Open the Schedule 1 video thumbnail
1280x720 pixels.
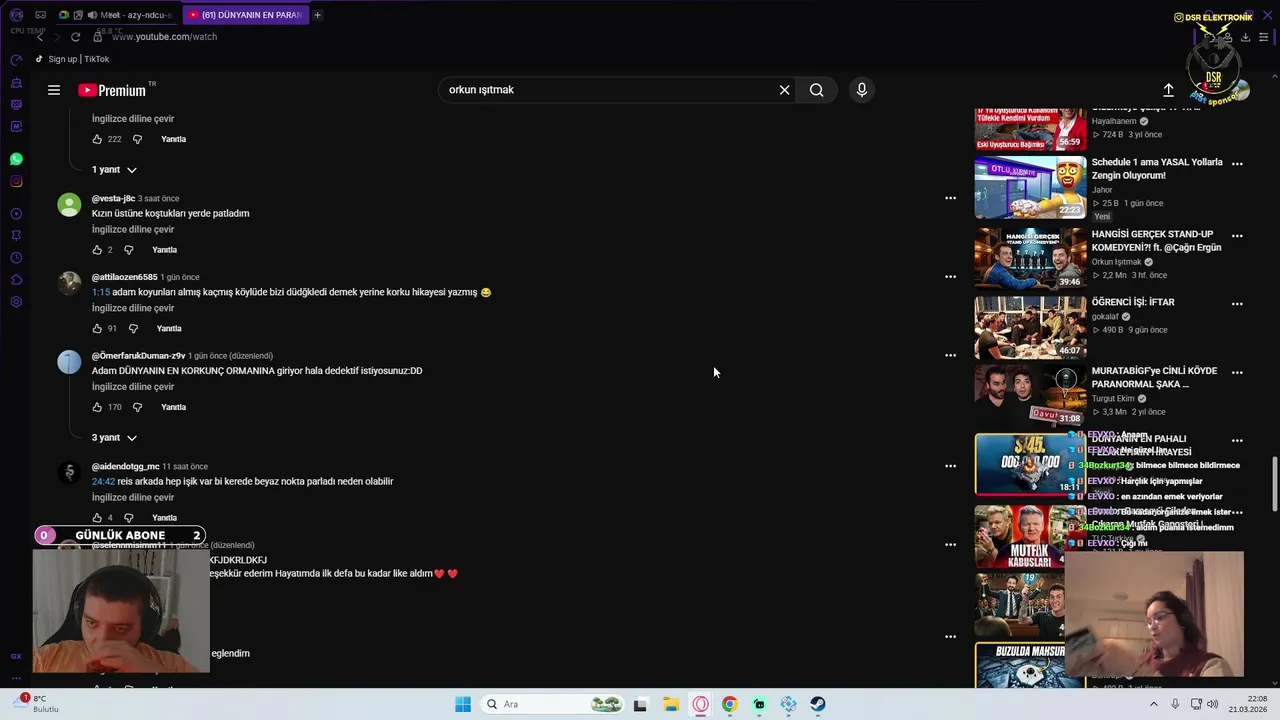point(1030,187)
